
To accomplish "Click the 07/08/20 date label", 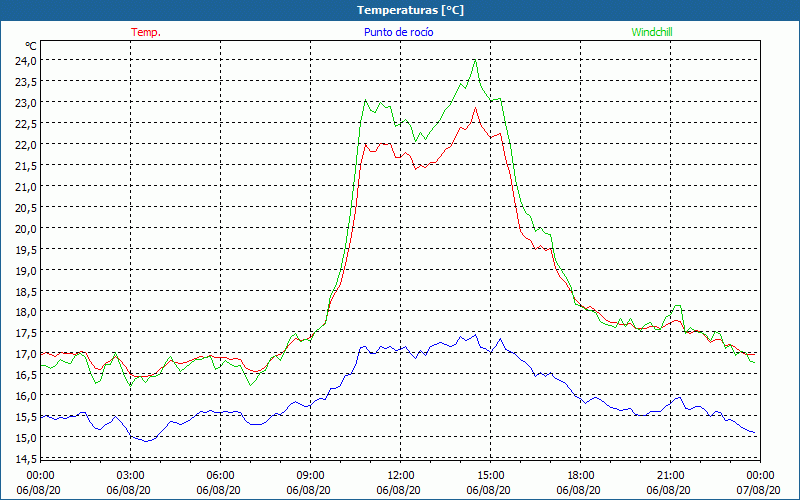I will tap(758, 490).
